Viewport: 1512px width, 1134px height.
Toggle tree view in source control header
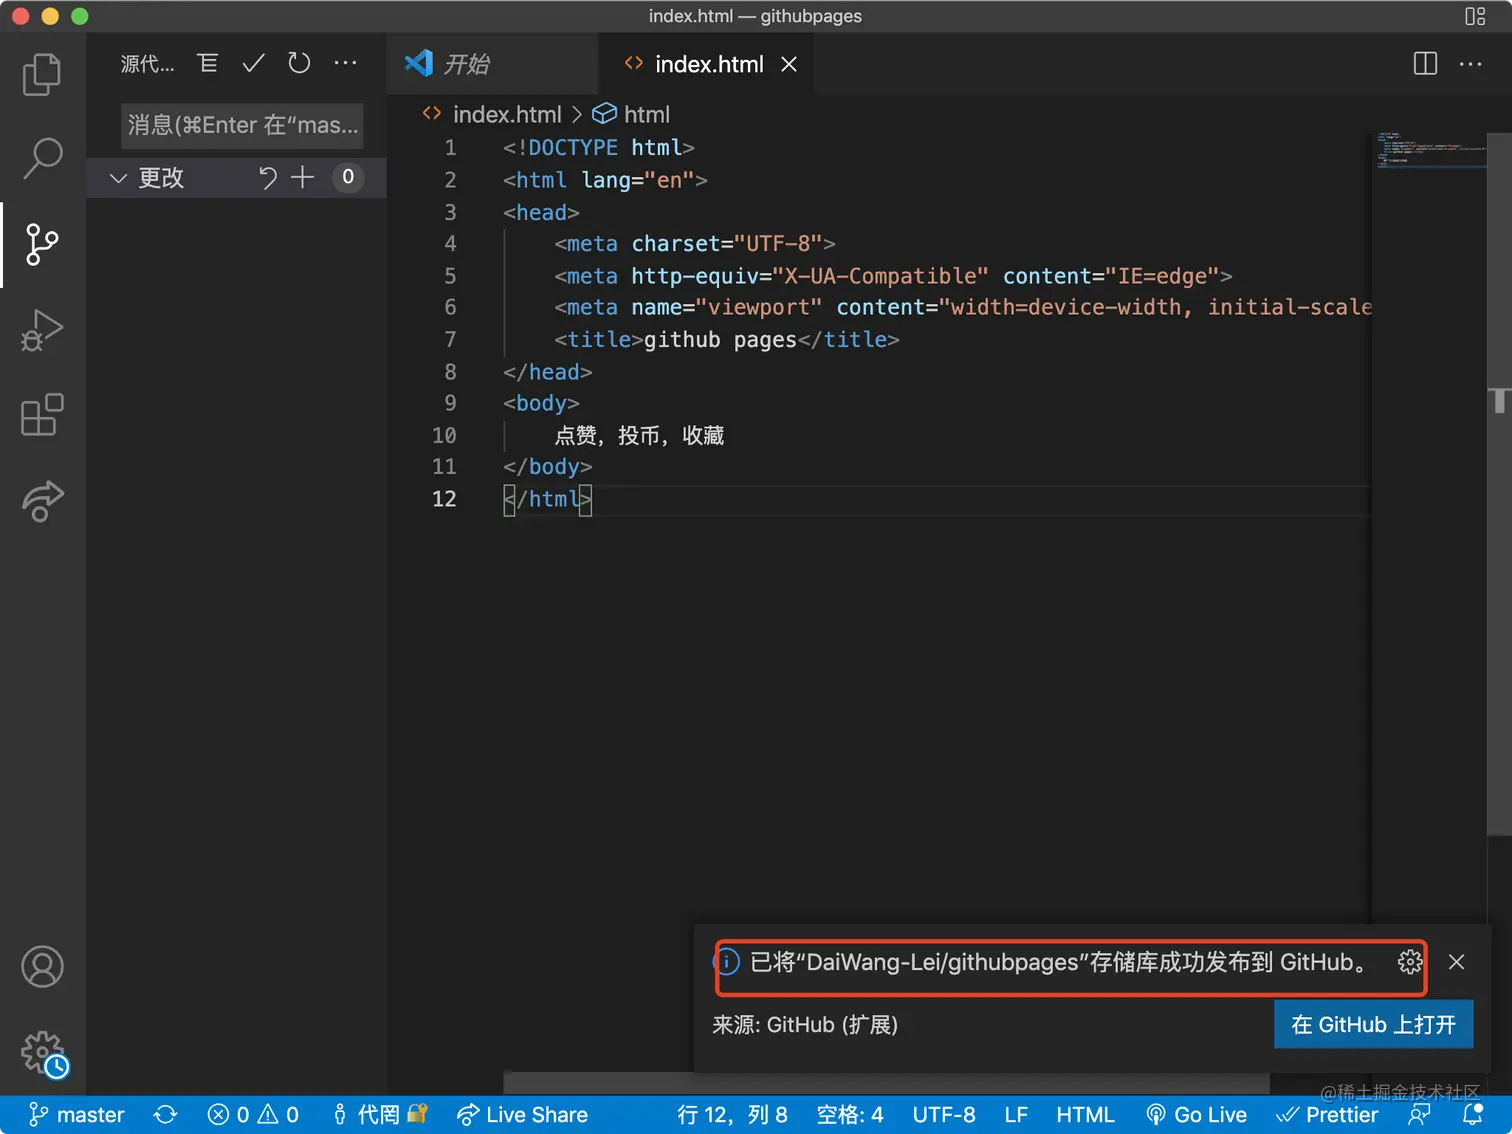click(x=208, y=63)
